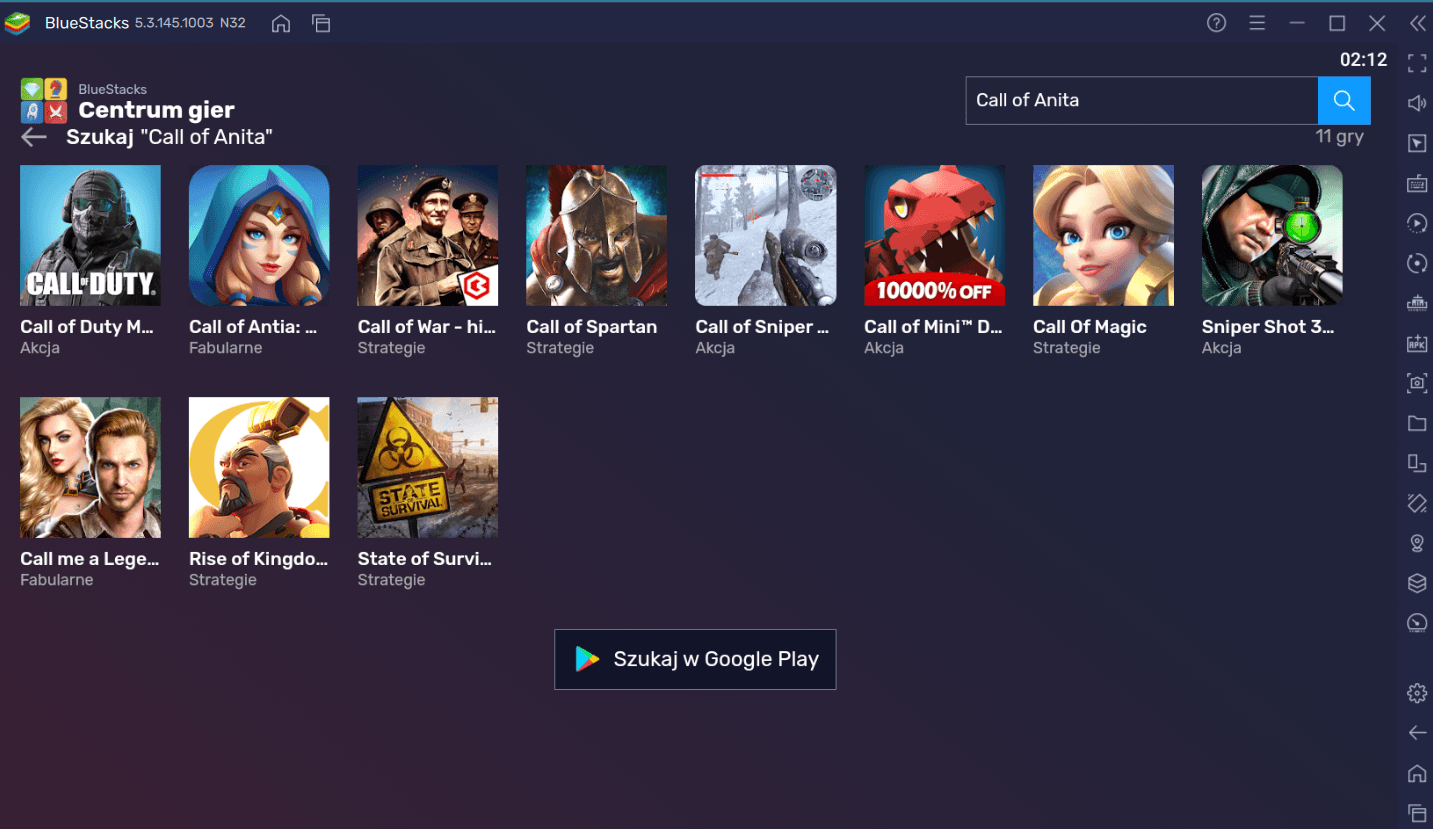Click the Centrum gier heading
Image resolution: width=1433 pixels, height=829 pixels.
click(x=157, y=110)
